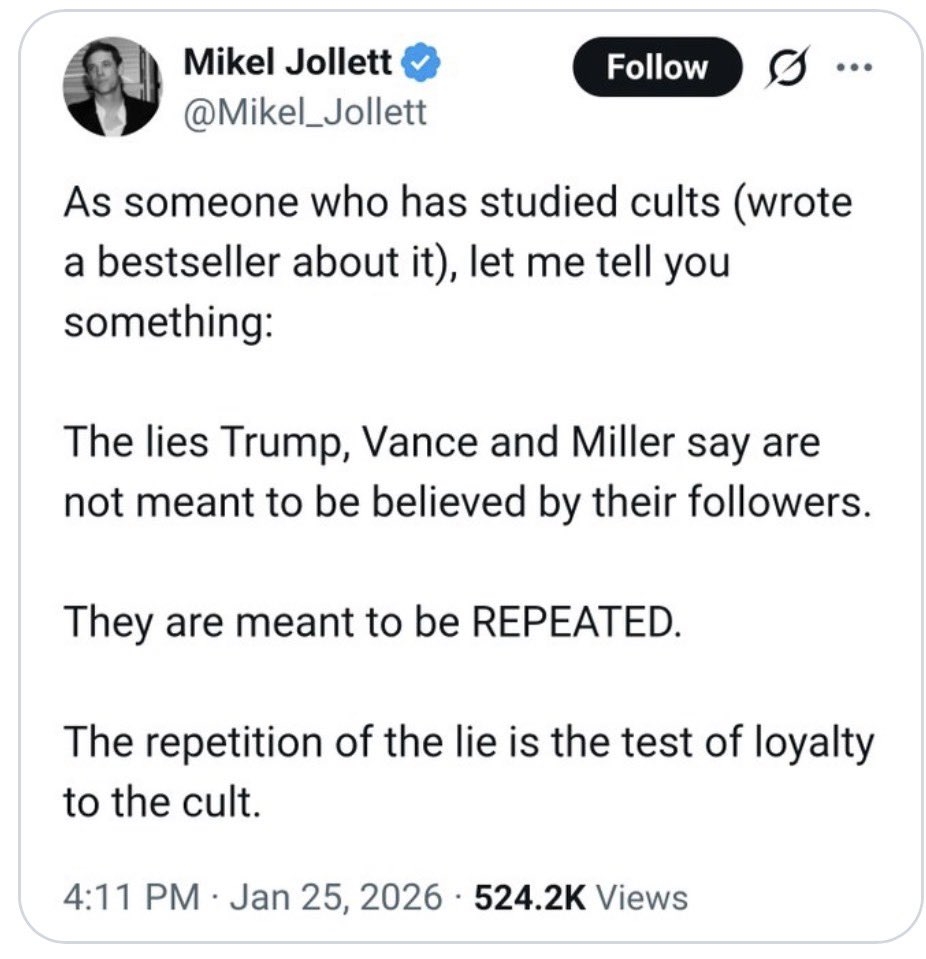The width and height of the screenshot is (926, 959).
Task: Click the blue verified checkmark badge
Action: (417, 66)
